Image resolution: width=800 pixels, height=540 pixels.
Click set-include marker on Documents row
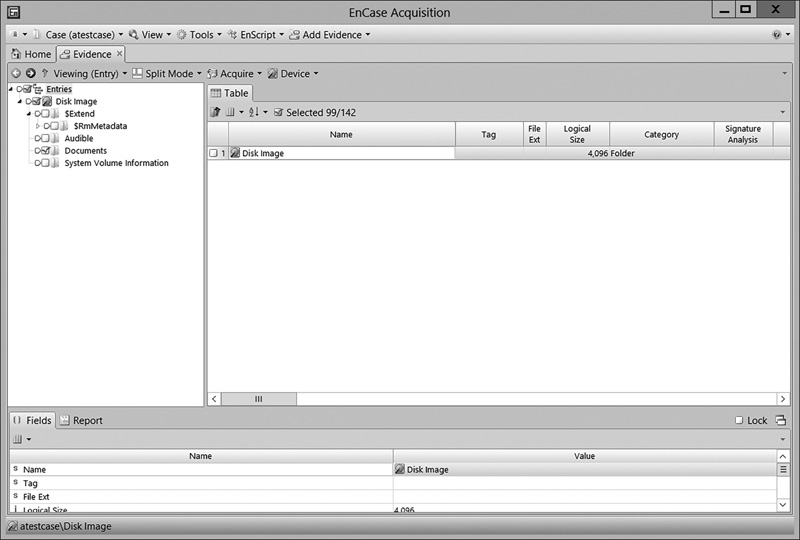click(38, 151)
